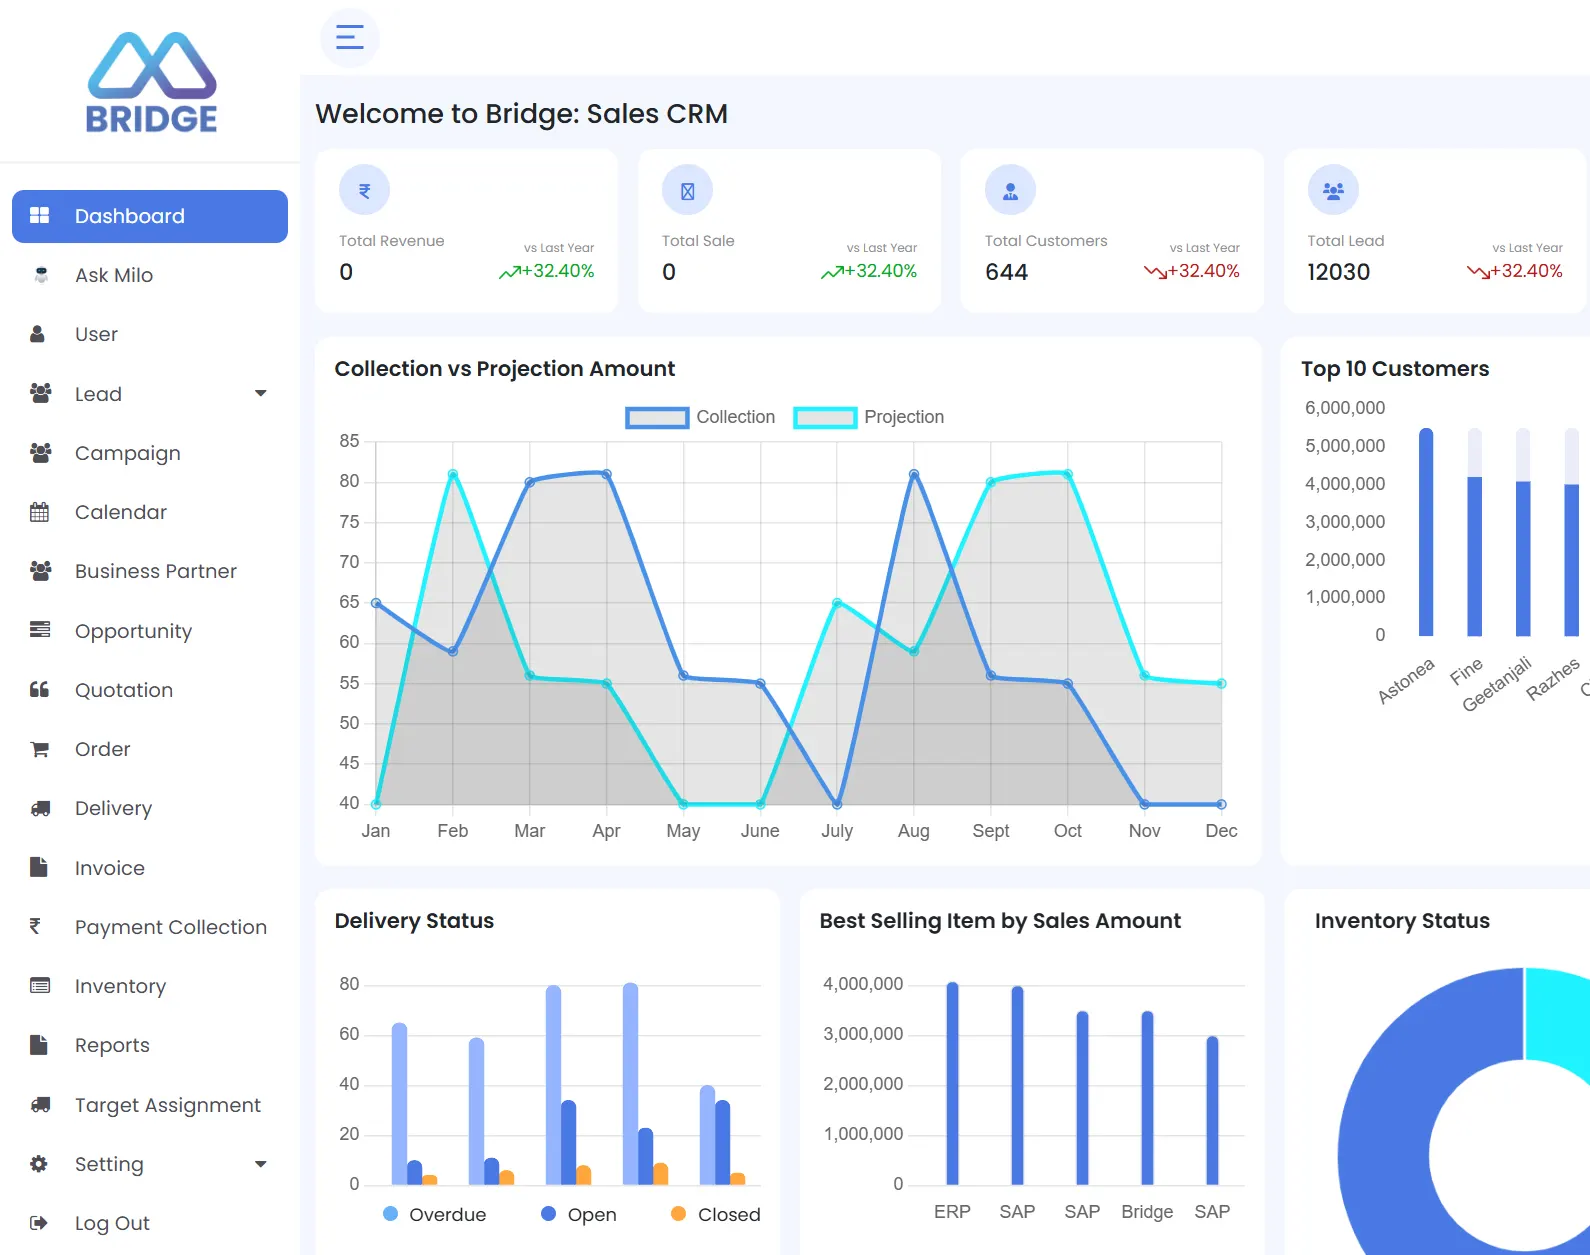Image resolution: width=1590 pixels, height=1255 pixels.
Task: Click the Bridge bar in Best Selling chart
Action: coord(1147,1098)
